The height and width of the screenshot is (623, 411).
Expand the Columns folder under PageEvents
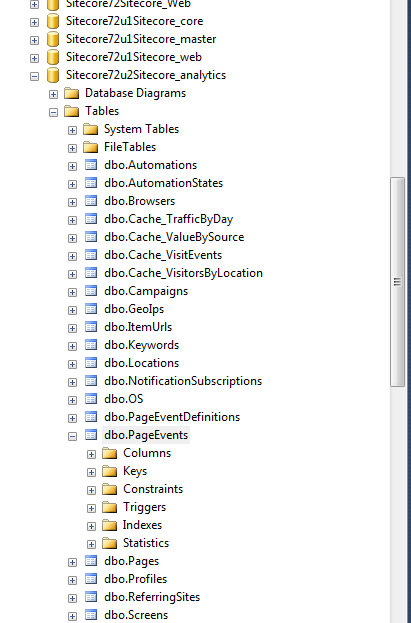tap(91, 454)
